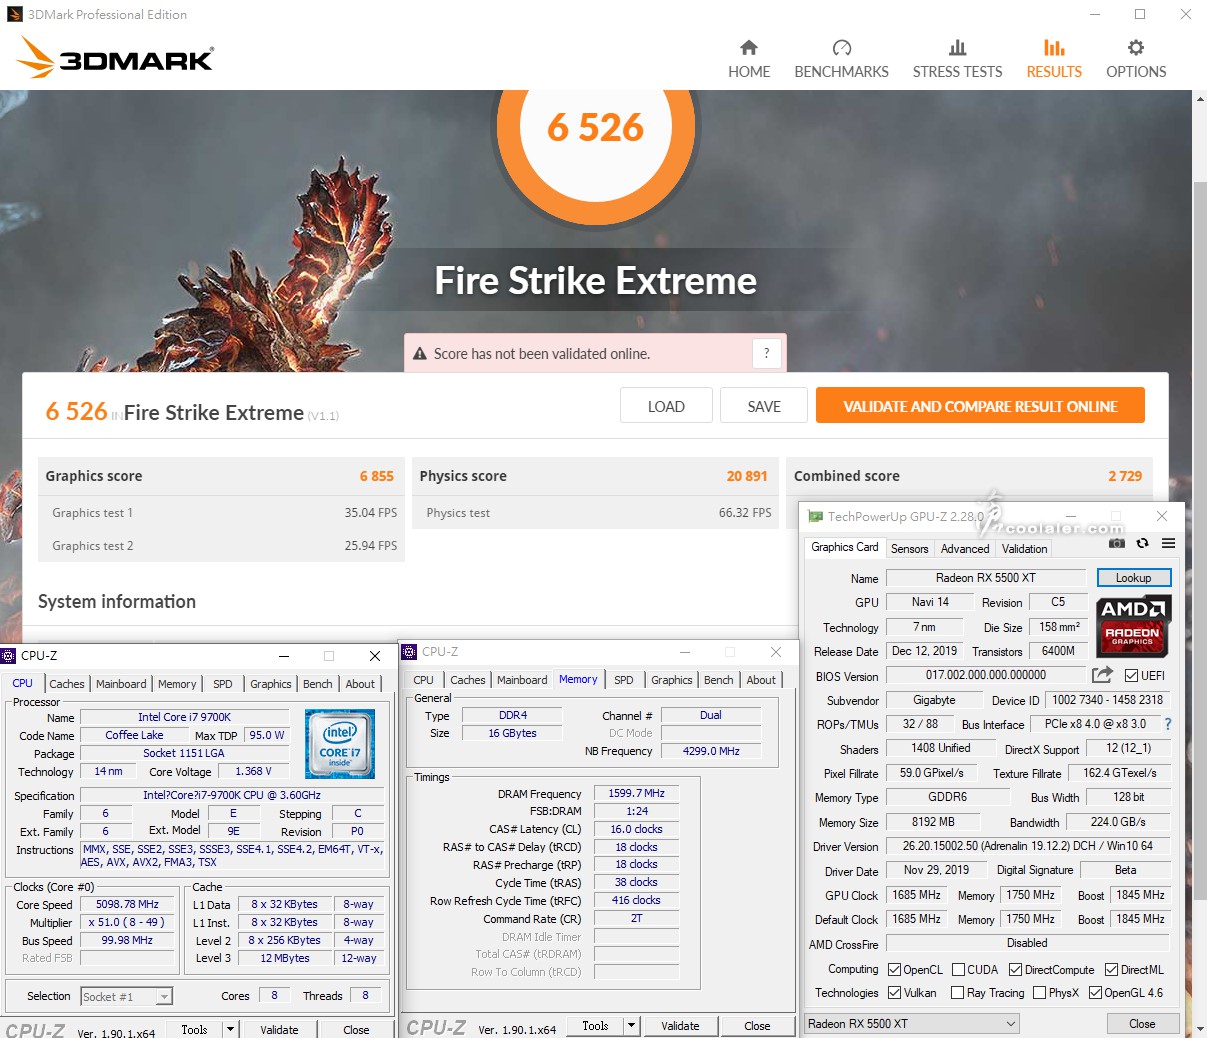1207x1038 pixels.
Task: Click the DRAM Frequency value 1599.7 MHz
Action: click(x=637, y=793)
